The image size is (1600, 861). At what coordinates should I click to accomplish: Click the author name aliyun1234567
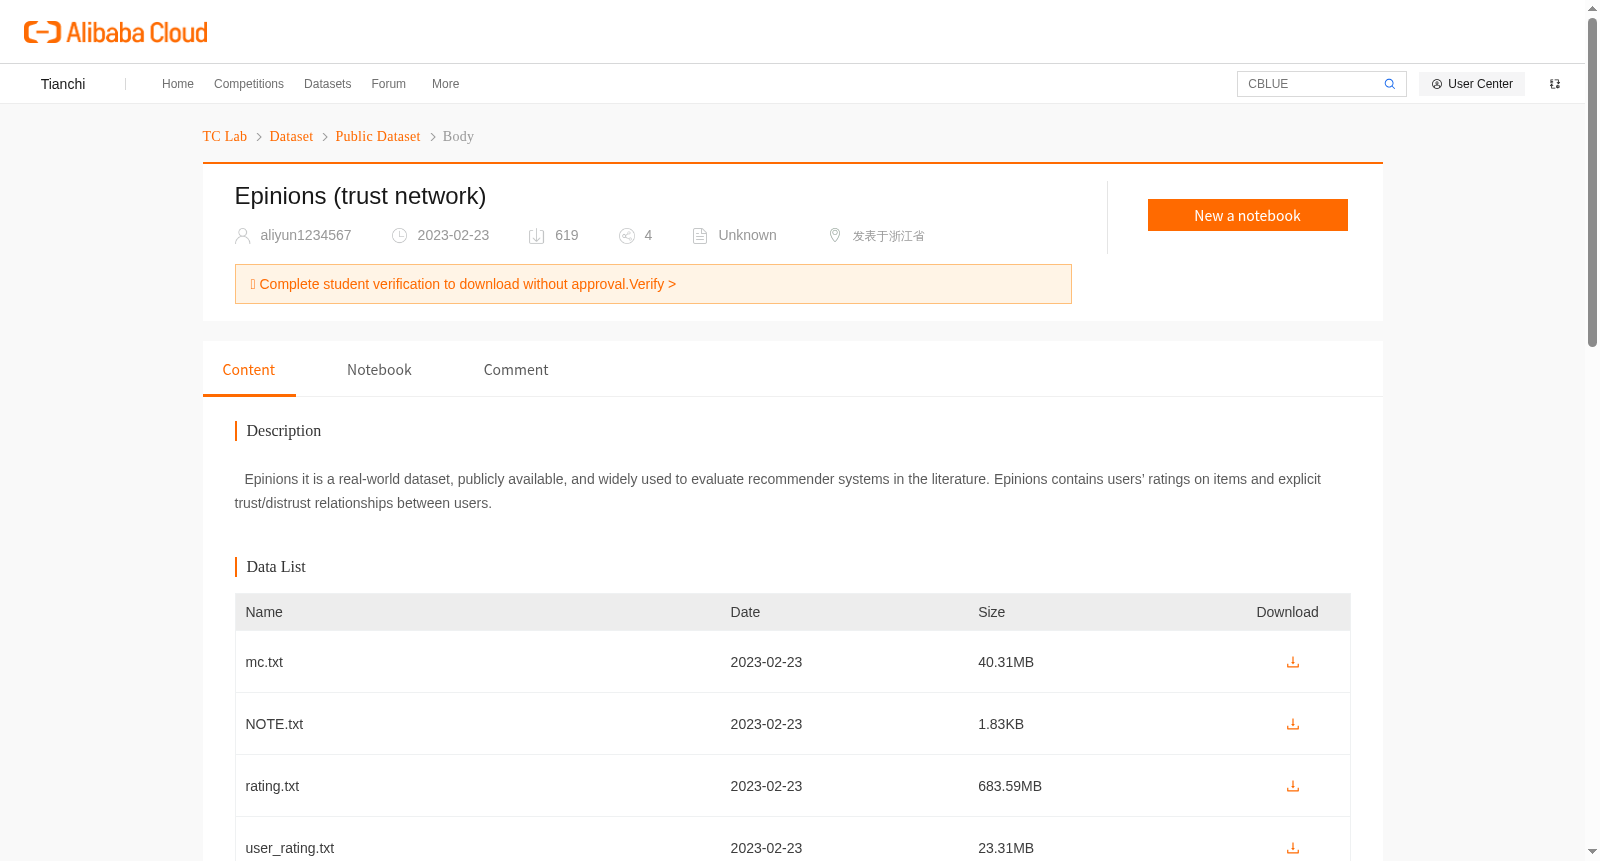point(306,235)
